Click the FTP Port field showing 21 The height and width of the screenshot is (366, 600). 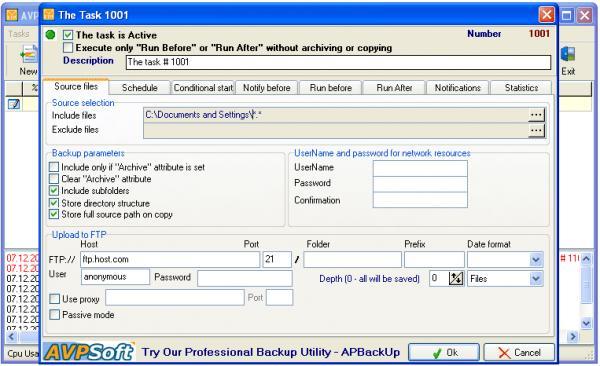point(277,260)
